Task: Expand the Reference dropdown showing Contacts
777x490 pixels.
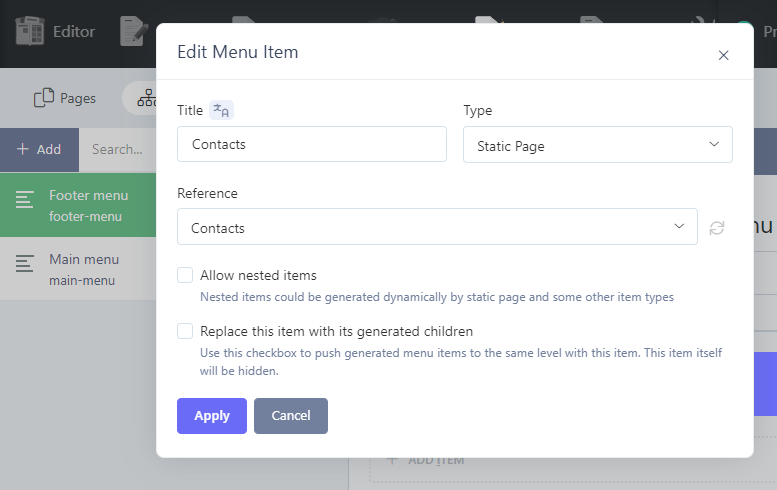Action: (x=437, y=227)
